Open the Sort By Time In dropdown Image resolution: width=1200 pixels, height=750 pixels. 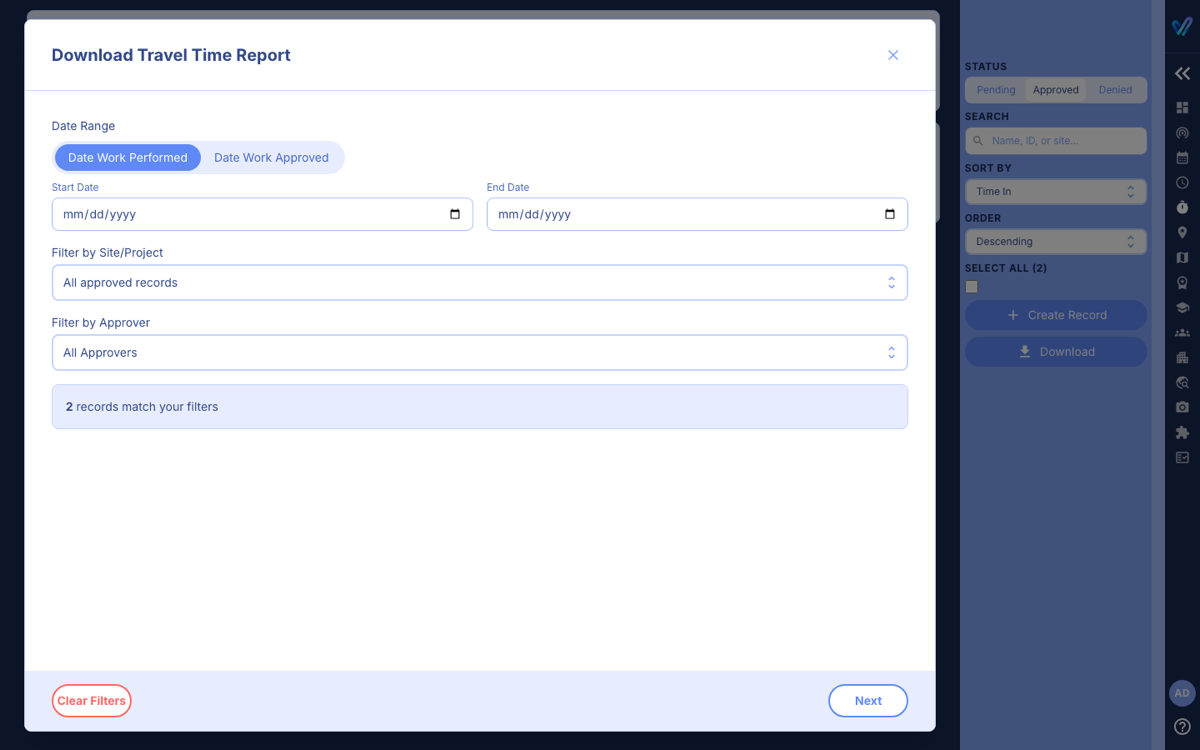(x=1056, y=191)
